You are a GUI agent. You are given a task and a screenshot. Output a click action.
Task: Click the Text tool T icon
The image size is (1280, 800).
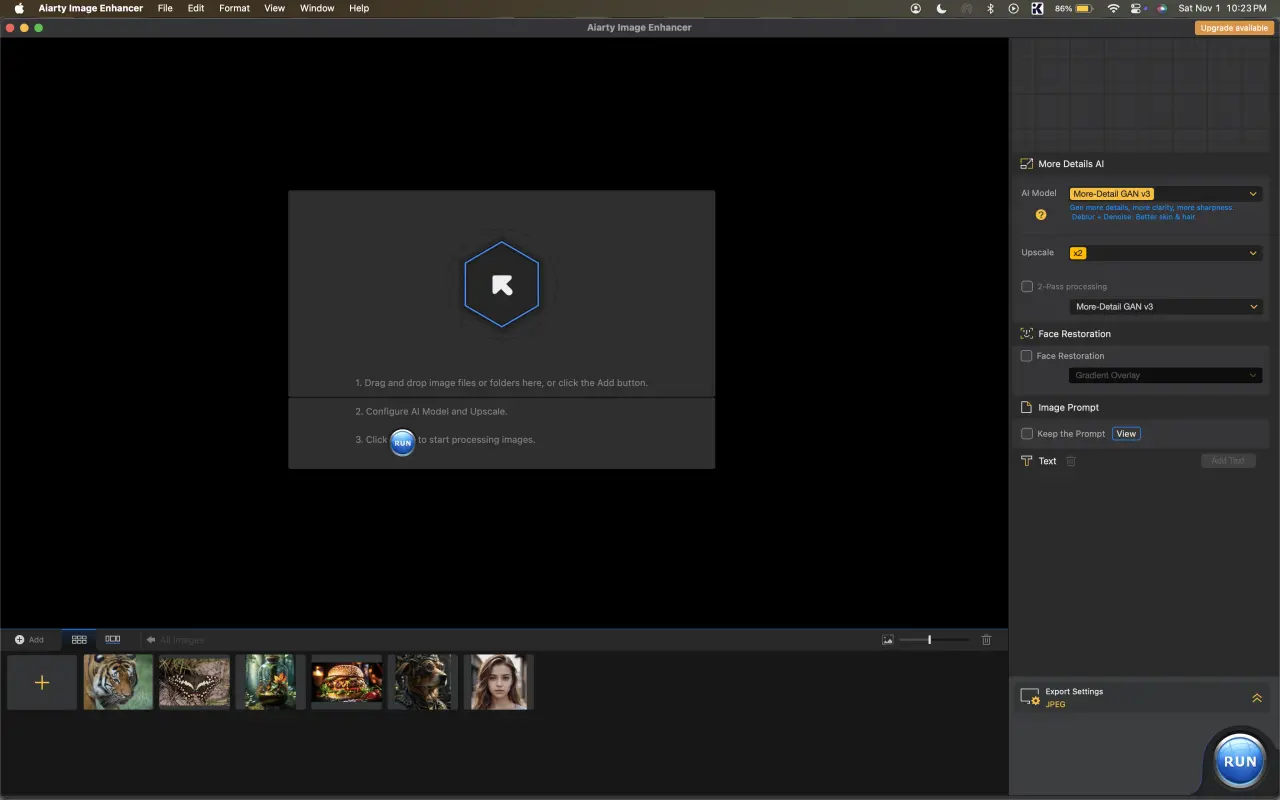coord(1026,461)
